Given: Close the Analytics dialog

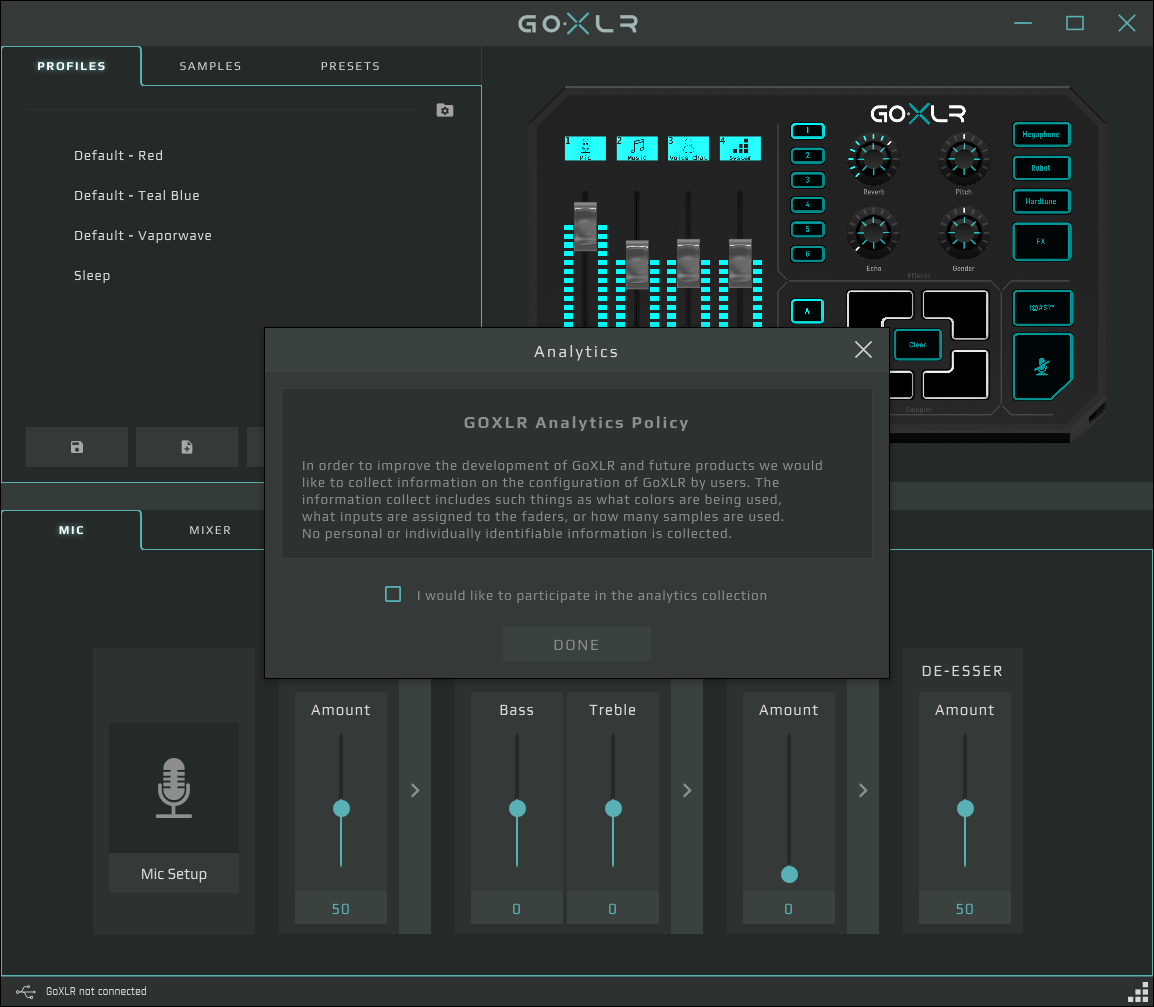Looking at the screenshot, I should (x=863, y=350).
